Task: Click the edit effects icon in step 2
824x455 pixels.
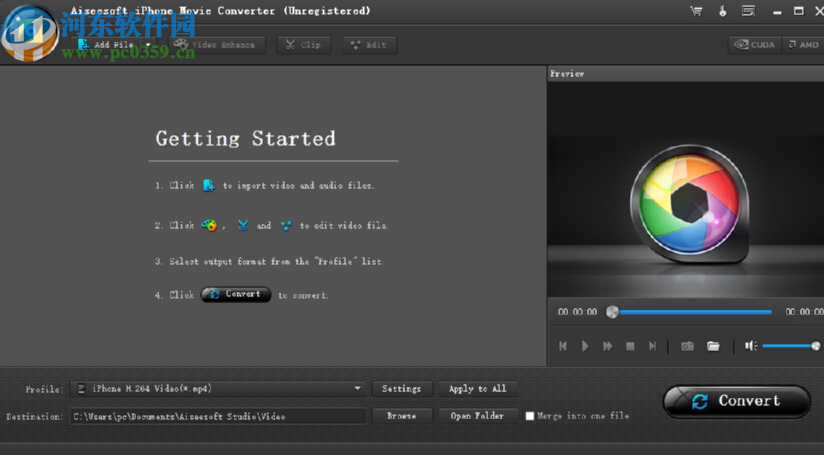Action: pyautogui.click(x=286, y=225)
